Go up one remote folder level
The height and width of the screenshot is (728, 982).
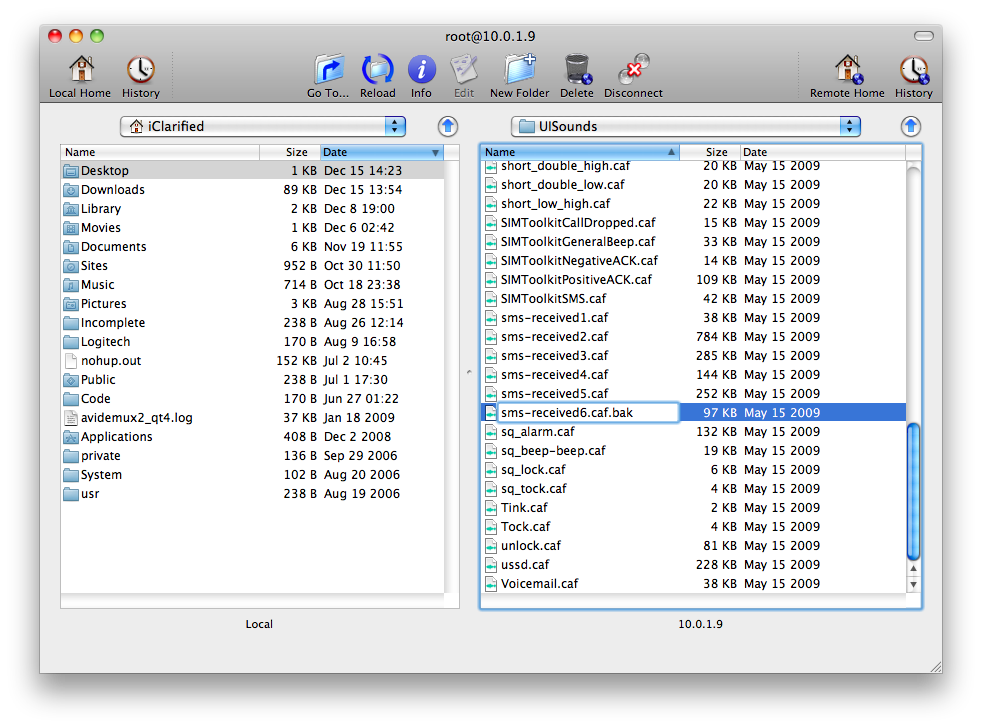(x=910, y=126)
